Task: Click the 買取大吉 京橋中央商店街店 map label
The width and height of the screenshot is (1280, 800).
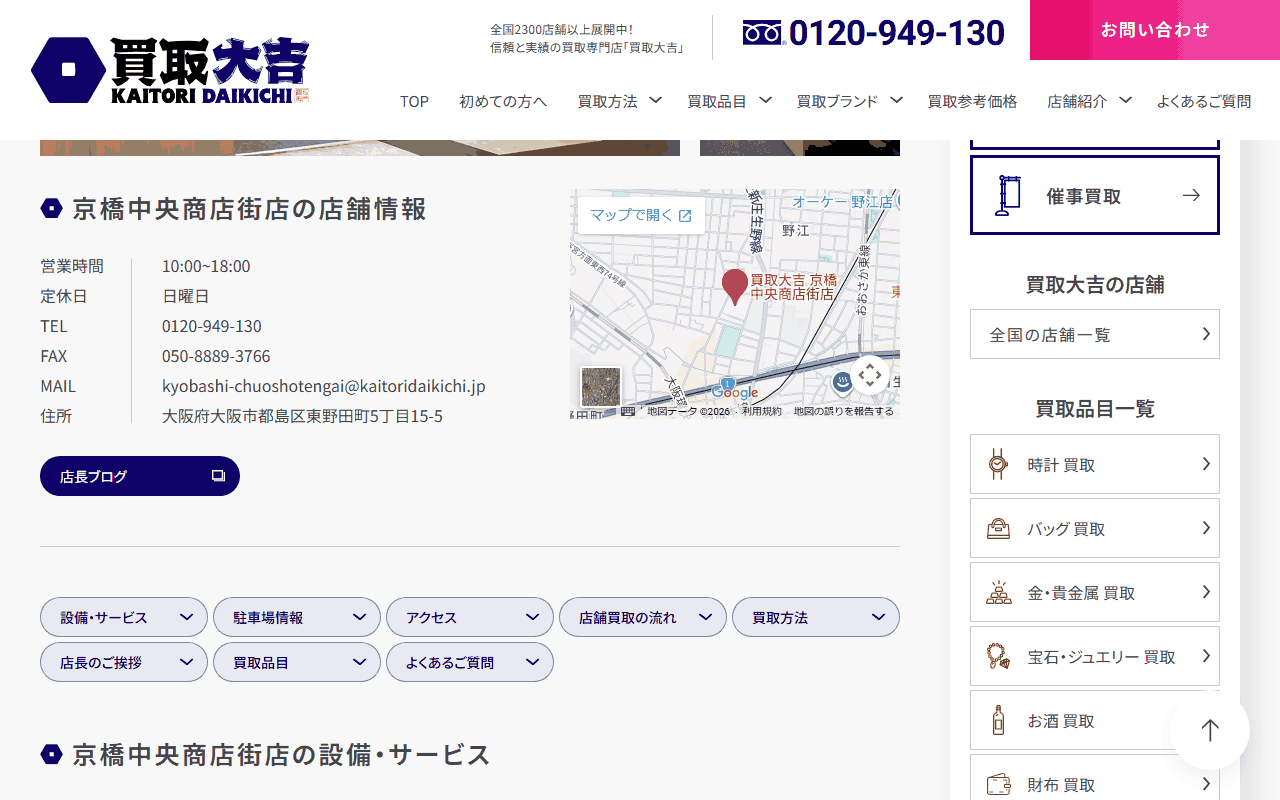Action: (x=793, y=287)
